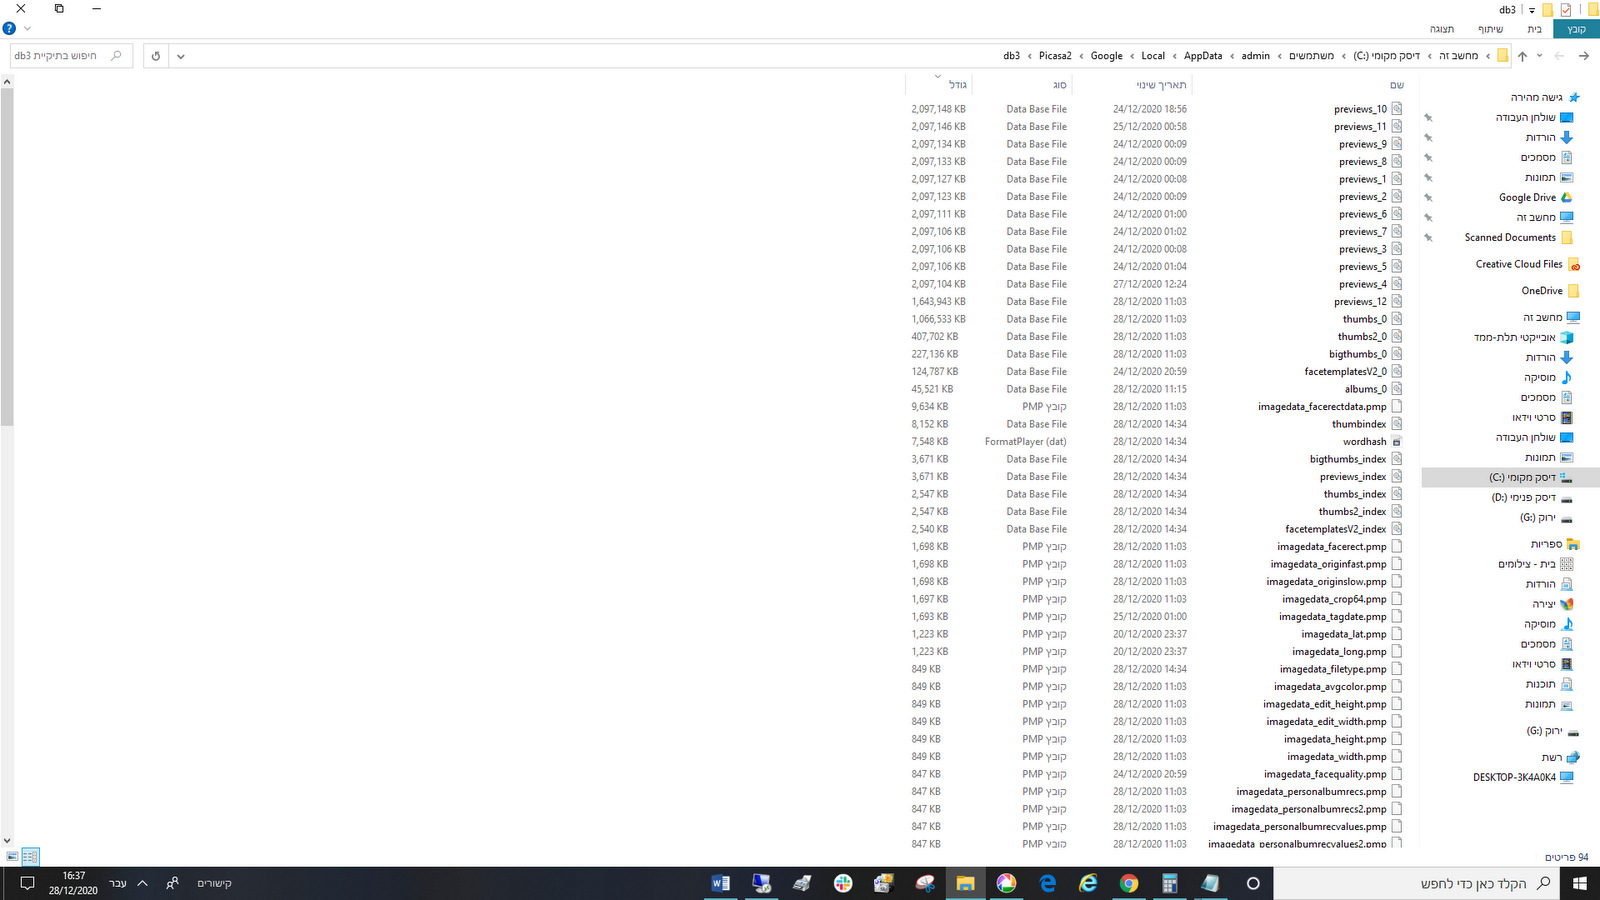Open Internet Explorer from the taskbar
The image size is (1600, 900).
1088,883
